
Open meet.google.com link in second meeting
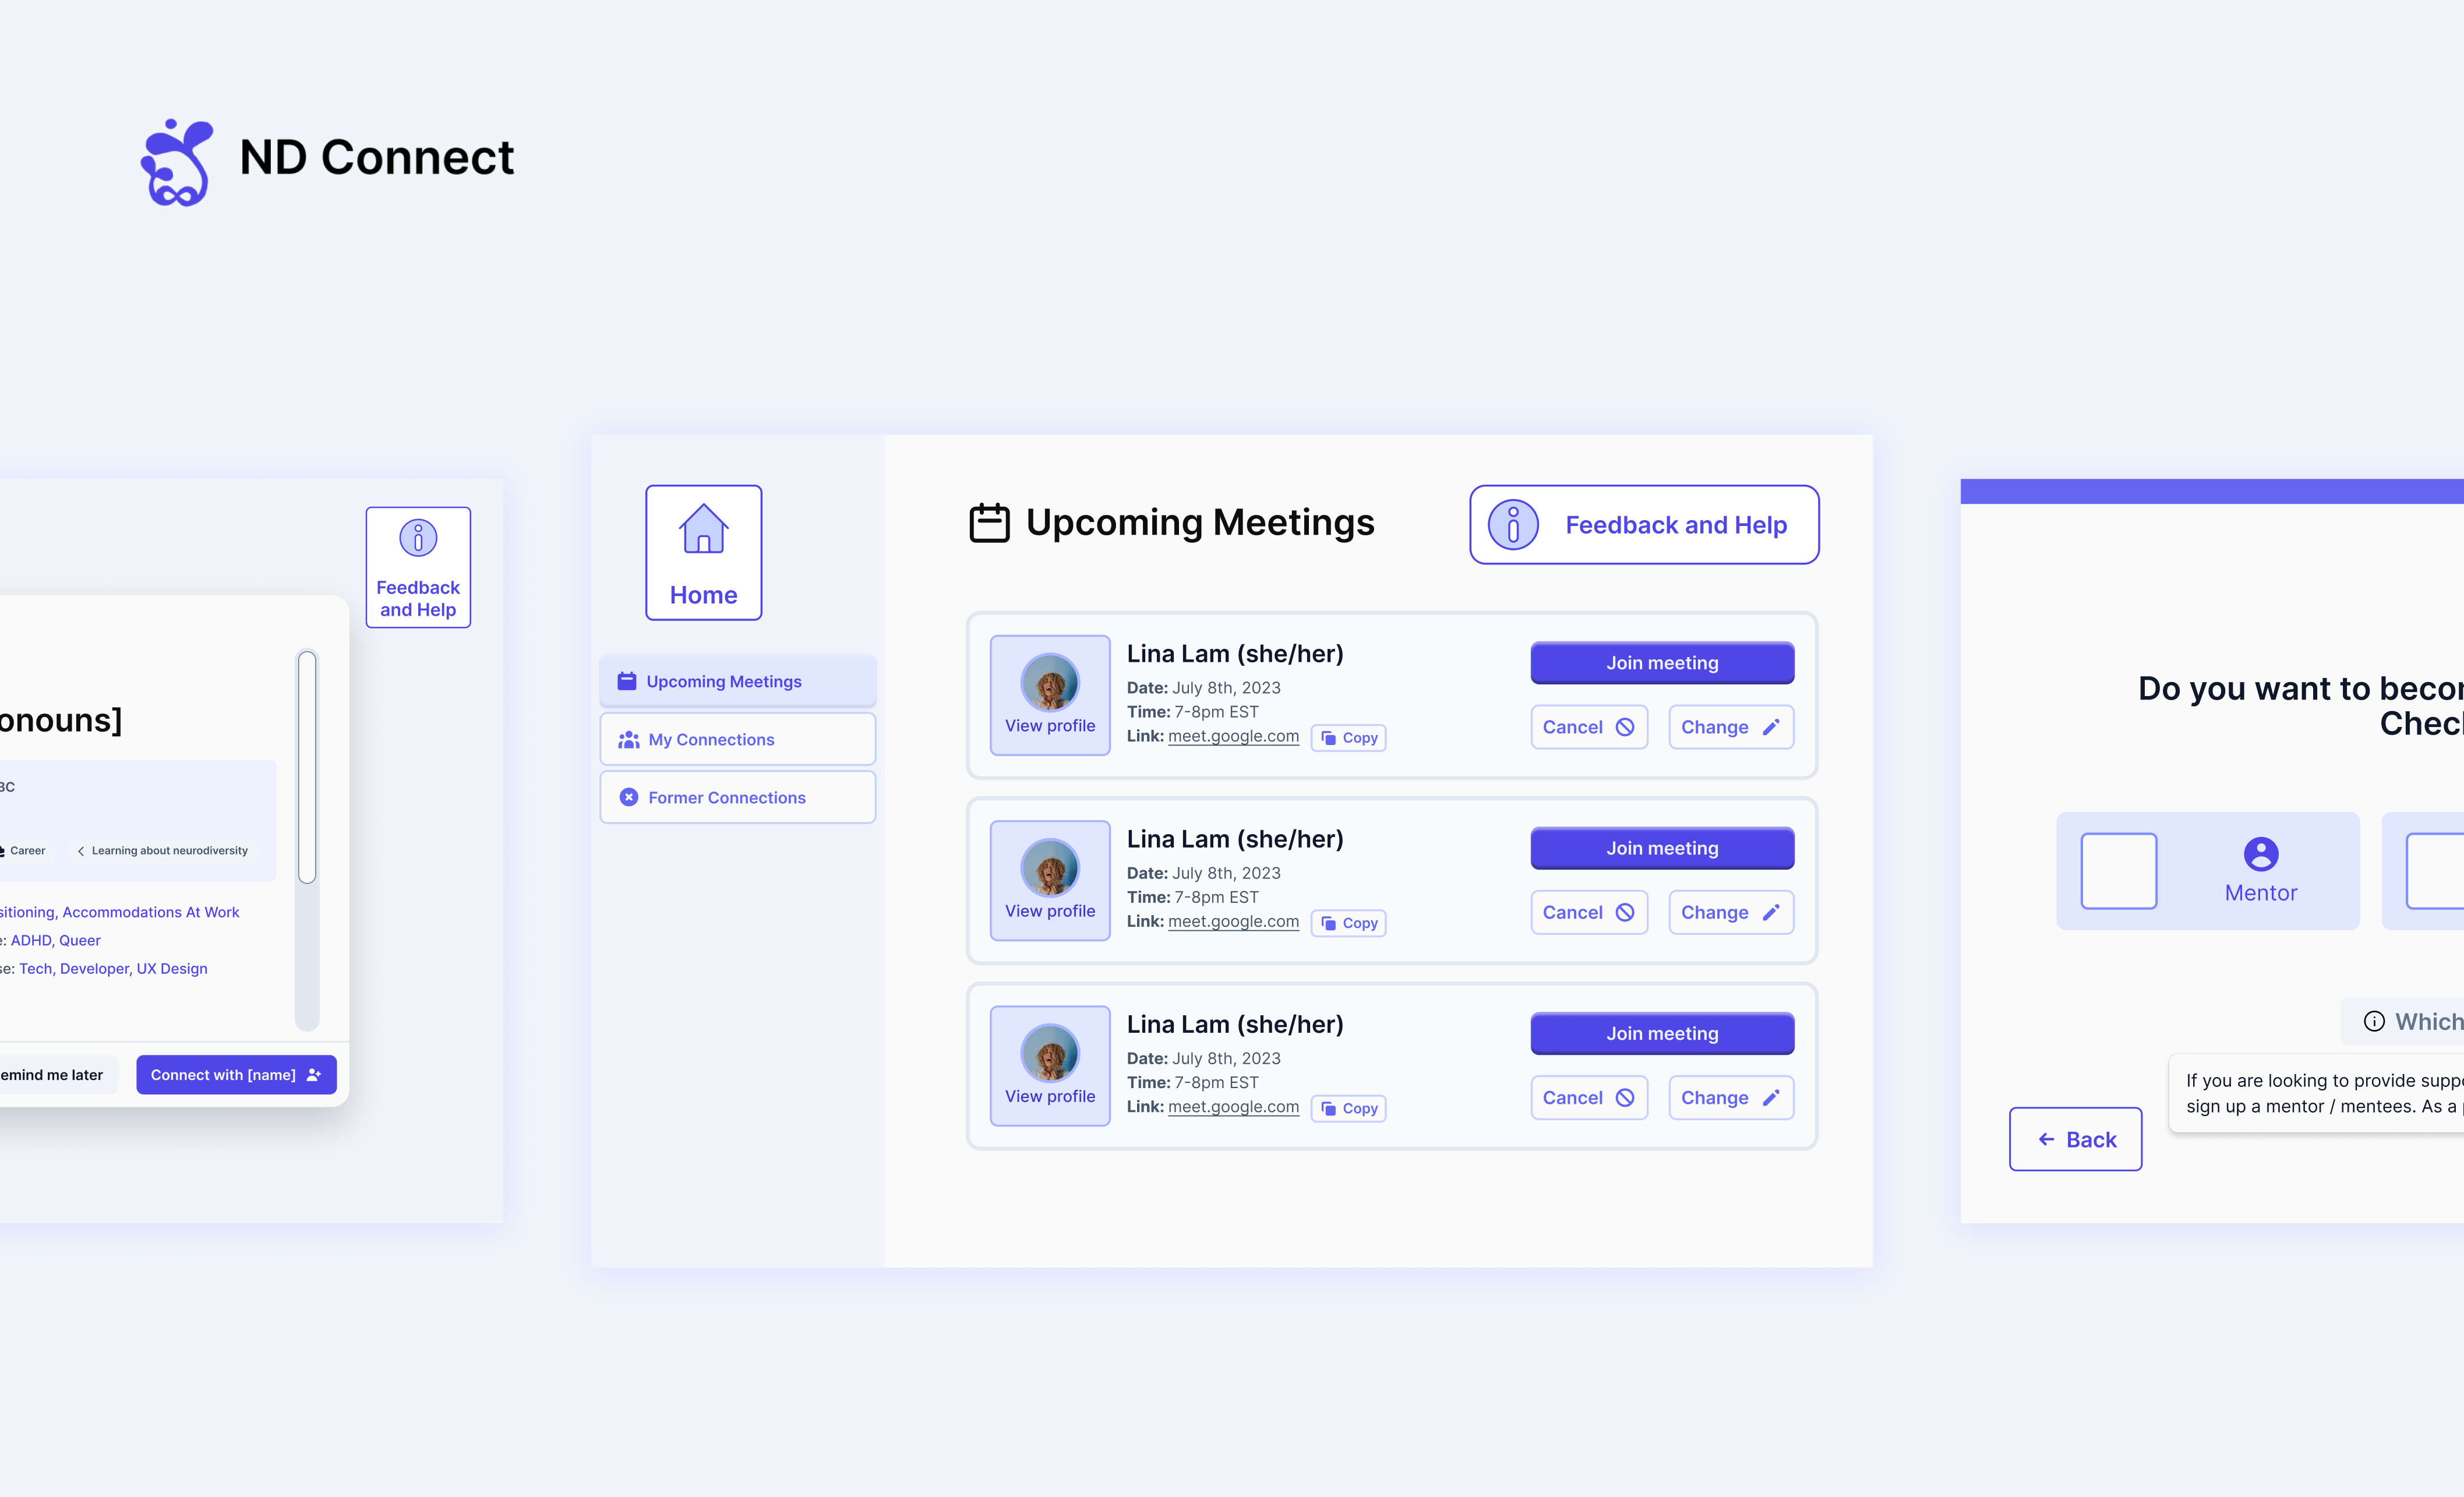pyautogui.click(x=1233, y=922)
